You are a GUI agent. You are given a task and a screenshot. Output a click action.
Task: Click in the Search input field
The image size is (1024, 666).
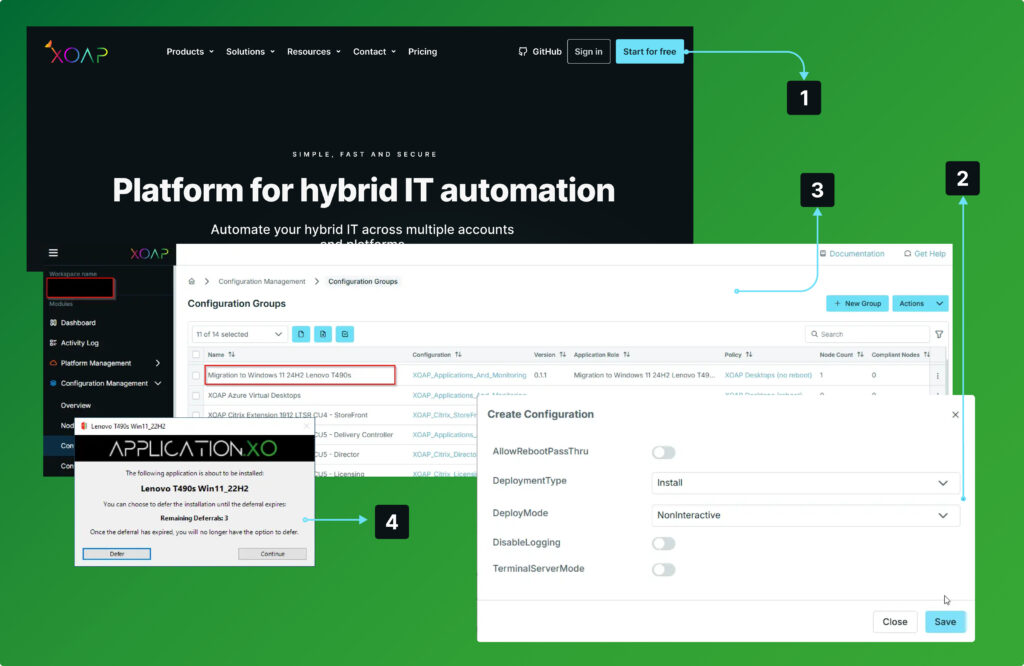[x=870, y=334]
